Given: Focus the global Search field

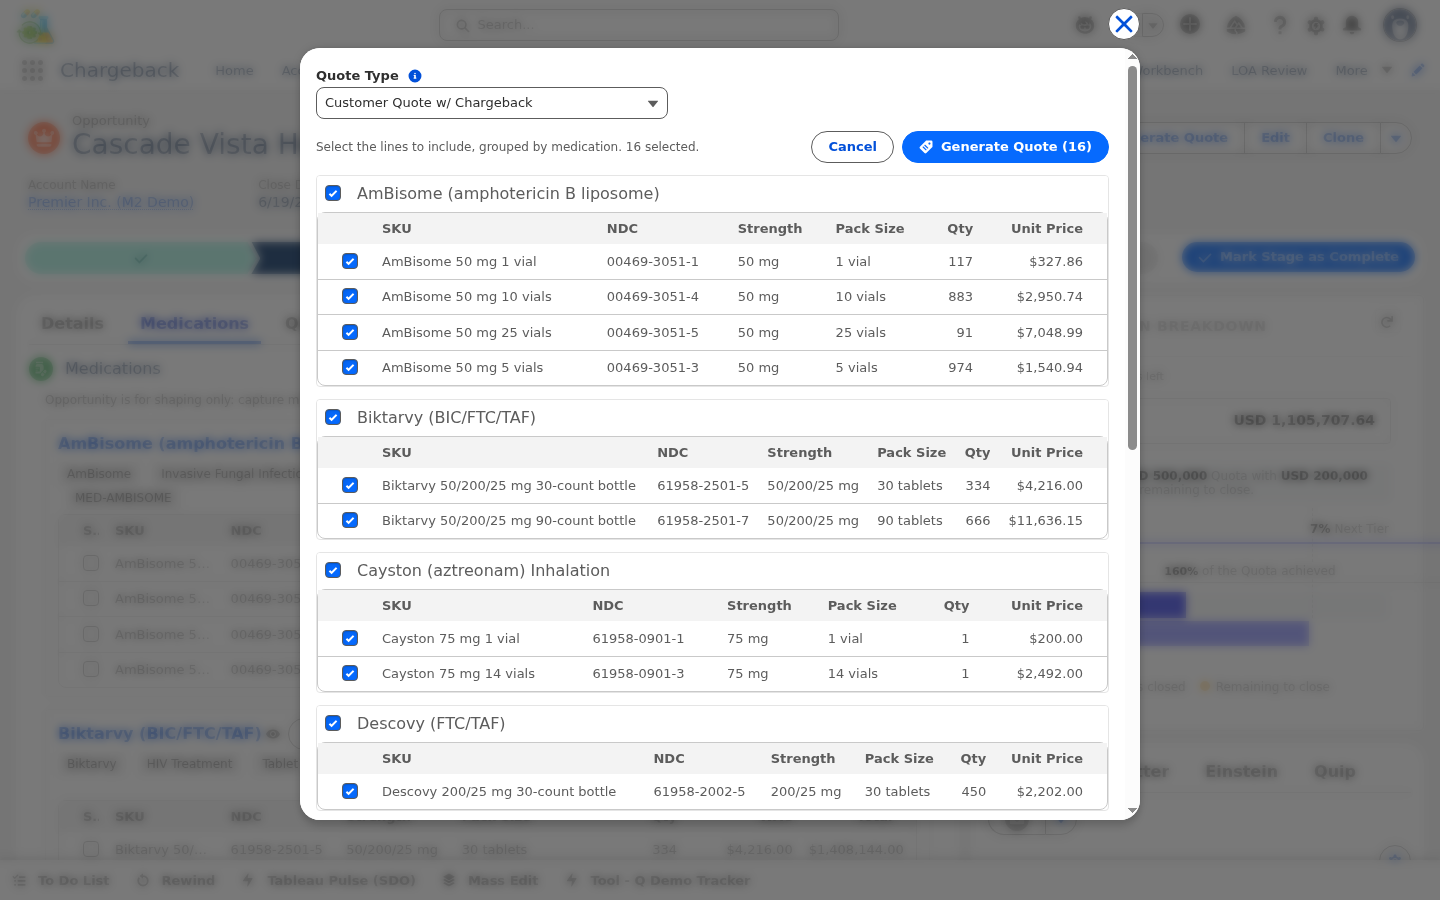Looking at the screenshot, I should click(639, 25).
